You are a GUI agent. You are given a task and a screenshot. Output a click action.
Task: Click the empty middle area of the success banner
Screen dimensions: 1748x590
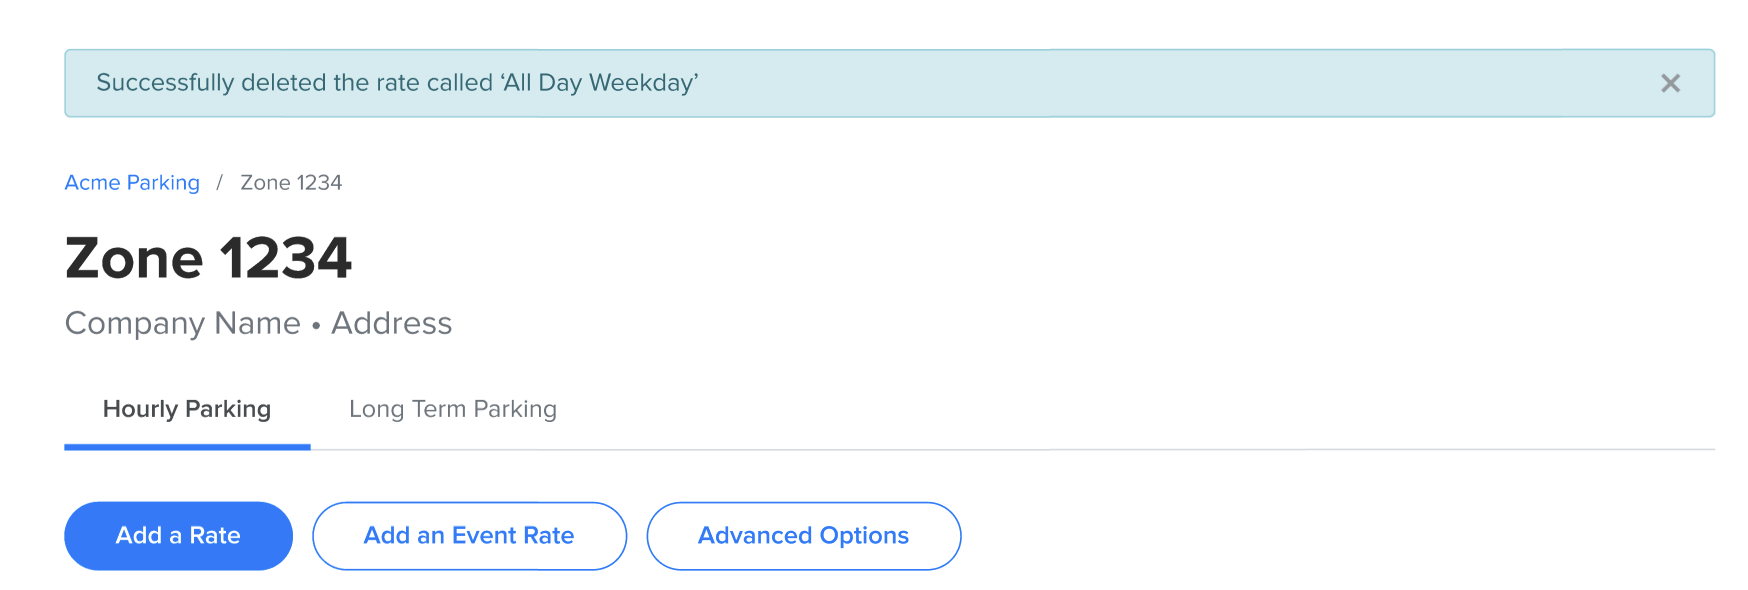click(x=1150, y=83)
